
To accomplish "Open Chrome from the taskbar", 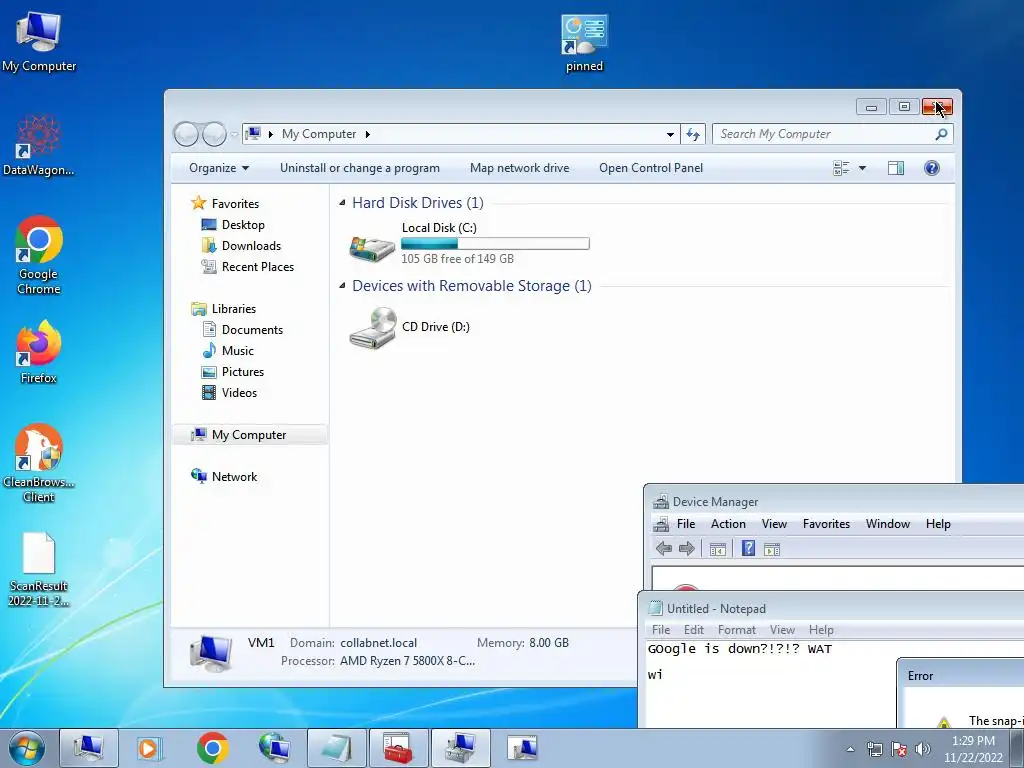I will (x=212, y=748).
